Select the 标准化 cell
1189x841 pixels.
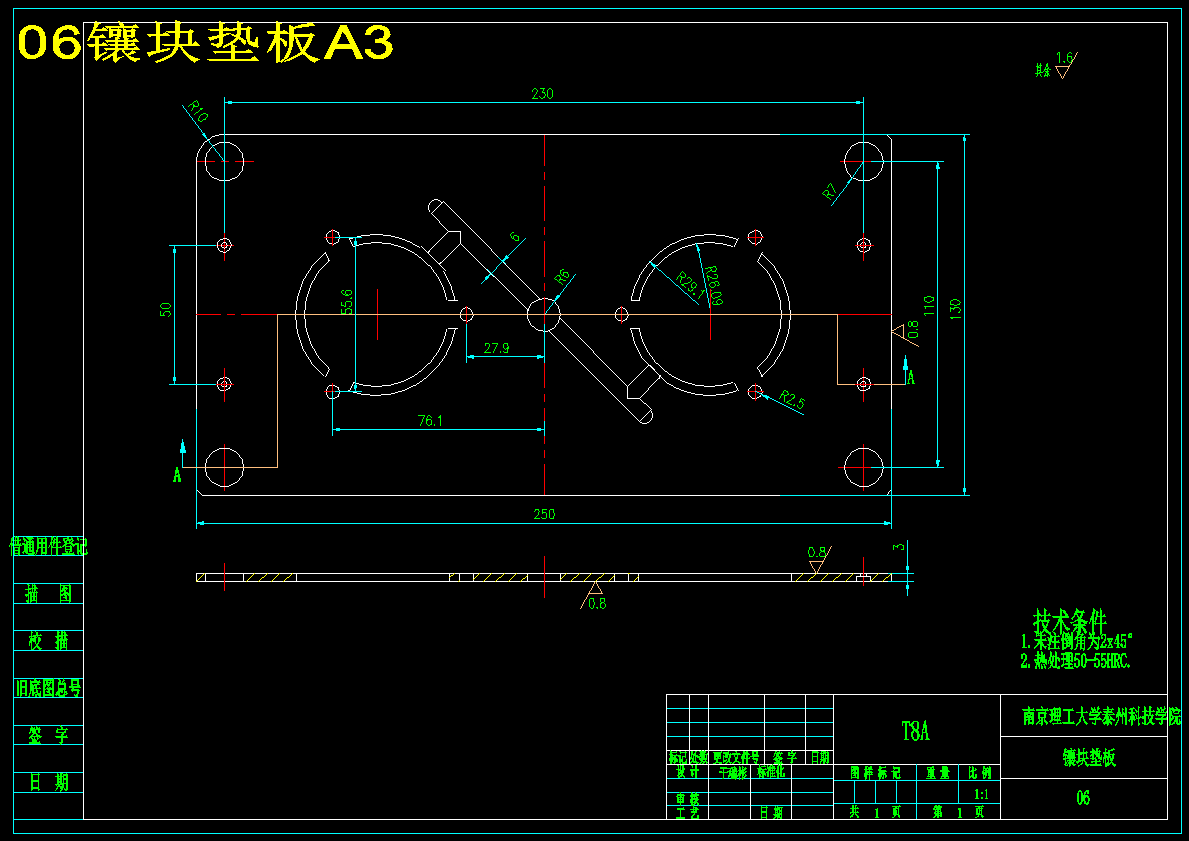771,772
